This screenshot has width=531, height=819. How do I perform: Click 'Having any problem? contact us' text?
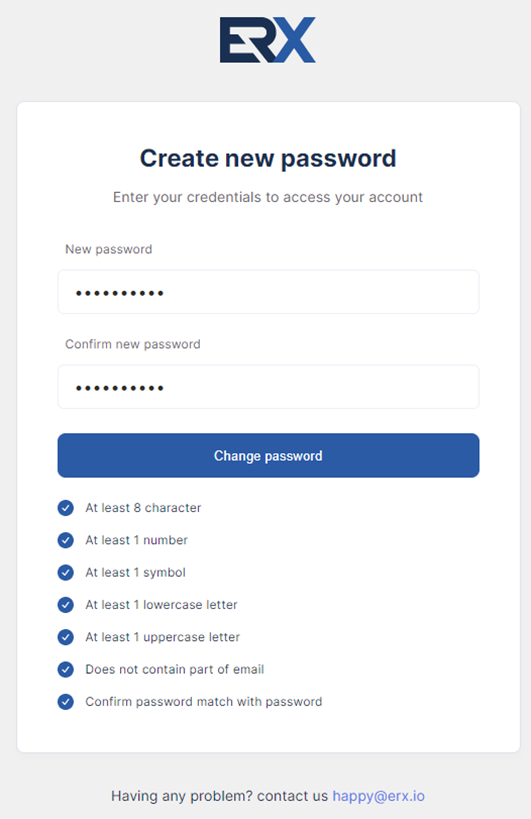click(219, 796)
